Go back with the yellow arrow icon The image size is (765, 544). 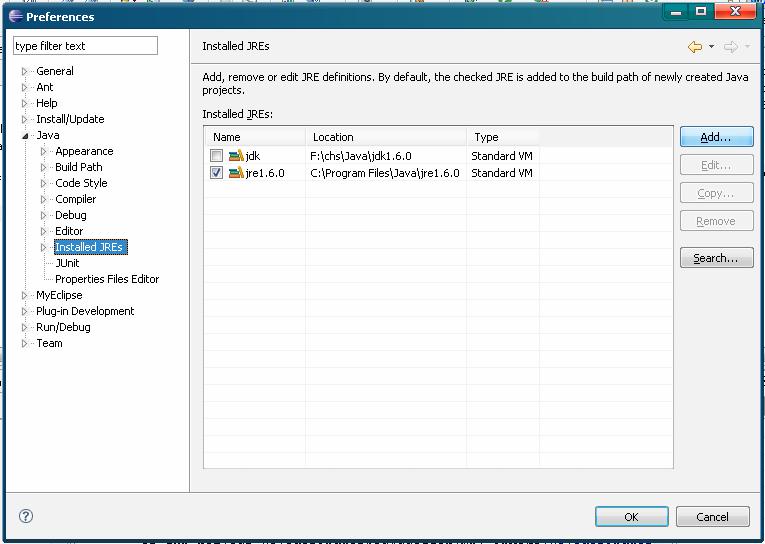[x=695, y=47]
